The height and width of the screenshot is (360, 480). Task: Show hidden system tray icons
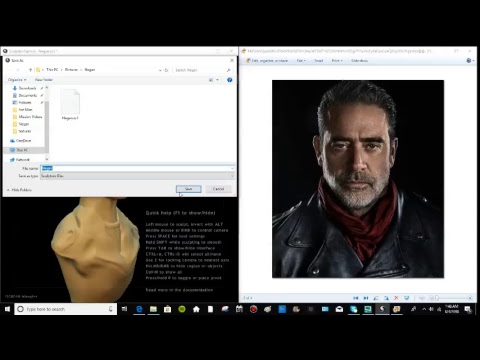point(424,309)
